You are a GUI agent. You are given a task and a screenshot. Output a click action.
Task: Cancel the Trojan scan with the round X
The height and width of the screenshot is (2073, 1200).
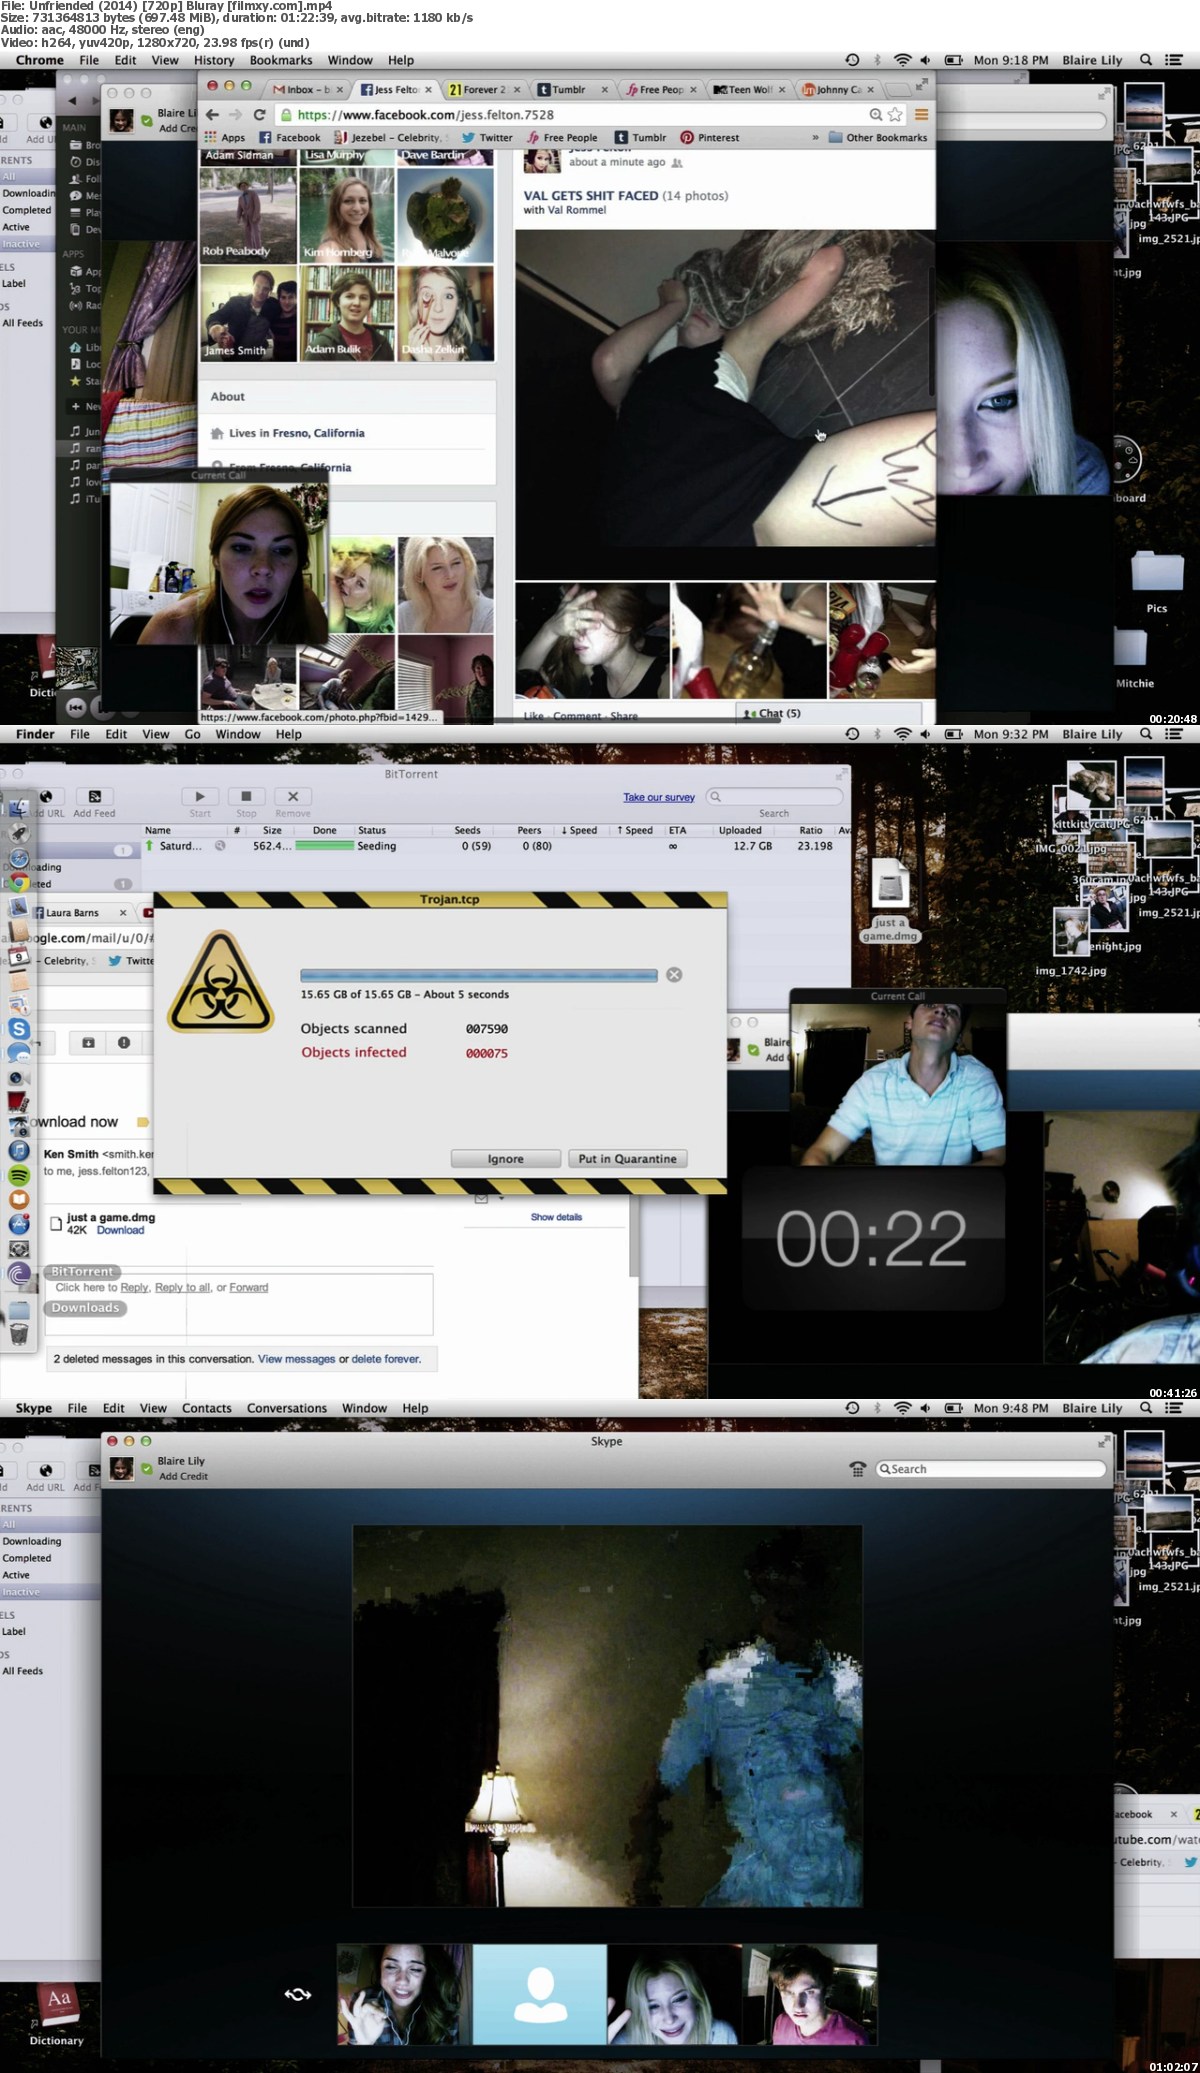click(674, 975)
